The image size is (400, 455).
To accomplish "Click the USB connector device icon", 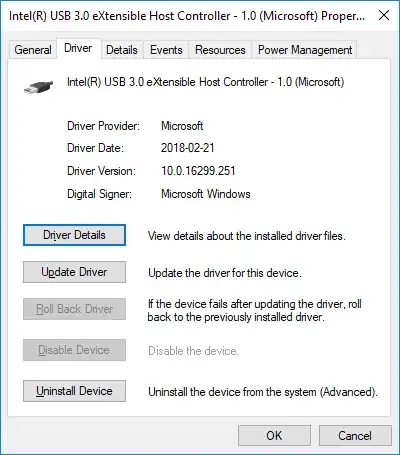I will pyautogui.click(x=39, y=87).
